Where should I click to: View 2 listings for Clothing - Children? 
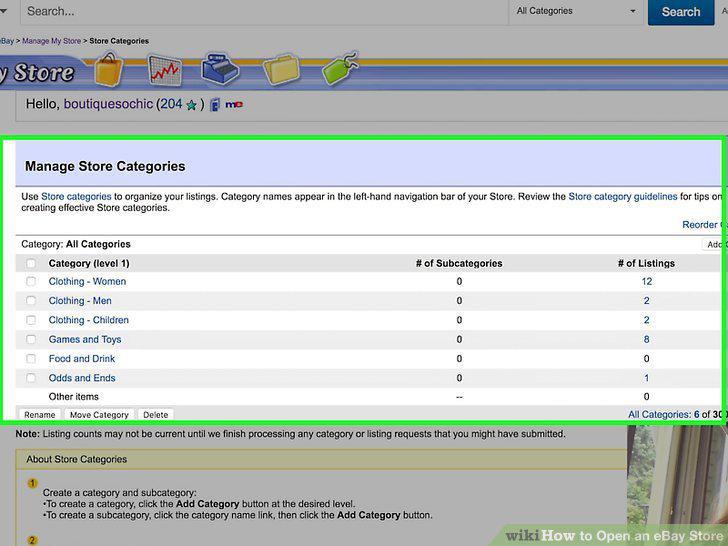coord(646,320)
